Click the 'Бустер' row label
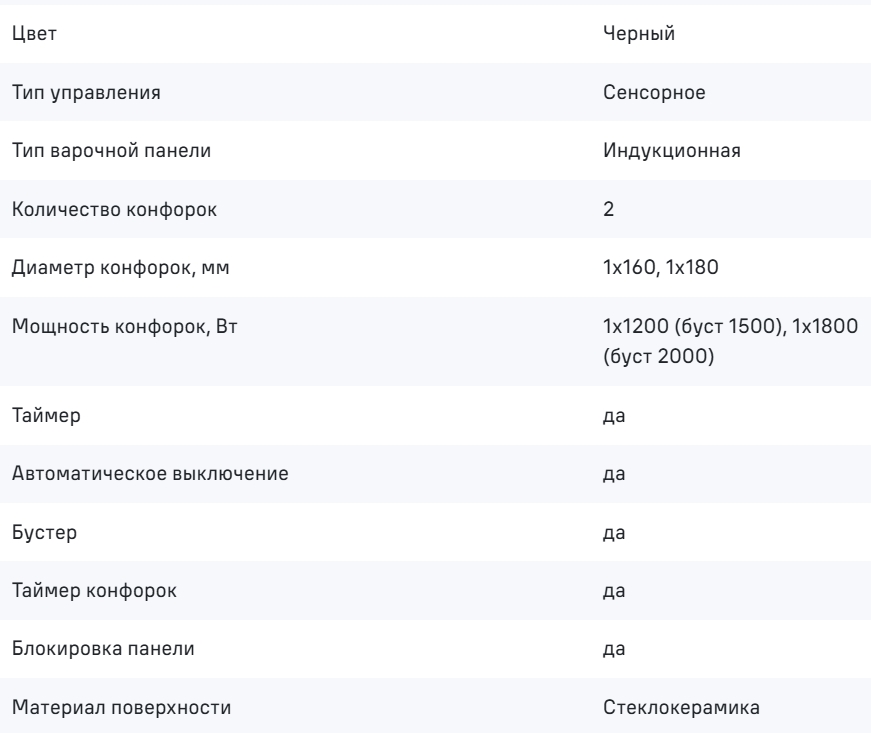The width and height of the screenshot is (871, 733). point(44,533)
